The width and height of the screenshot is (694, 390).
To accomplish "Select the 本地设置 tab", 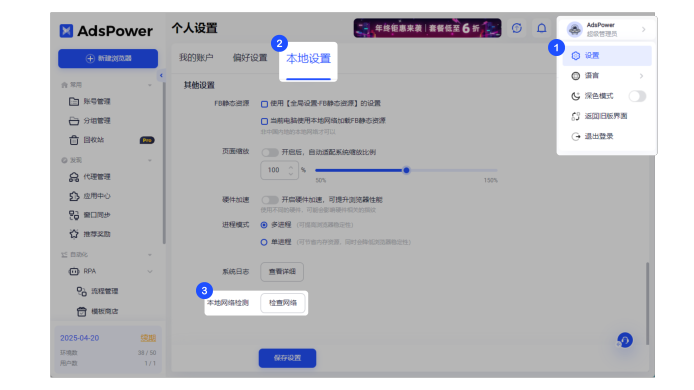I will [308, 58].
